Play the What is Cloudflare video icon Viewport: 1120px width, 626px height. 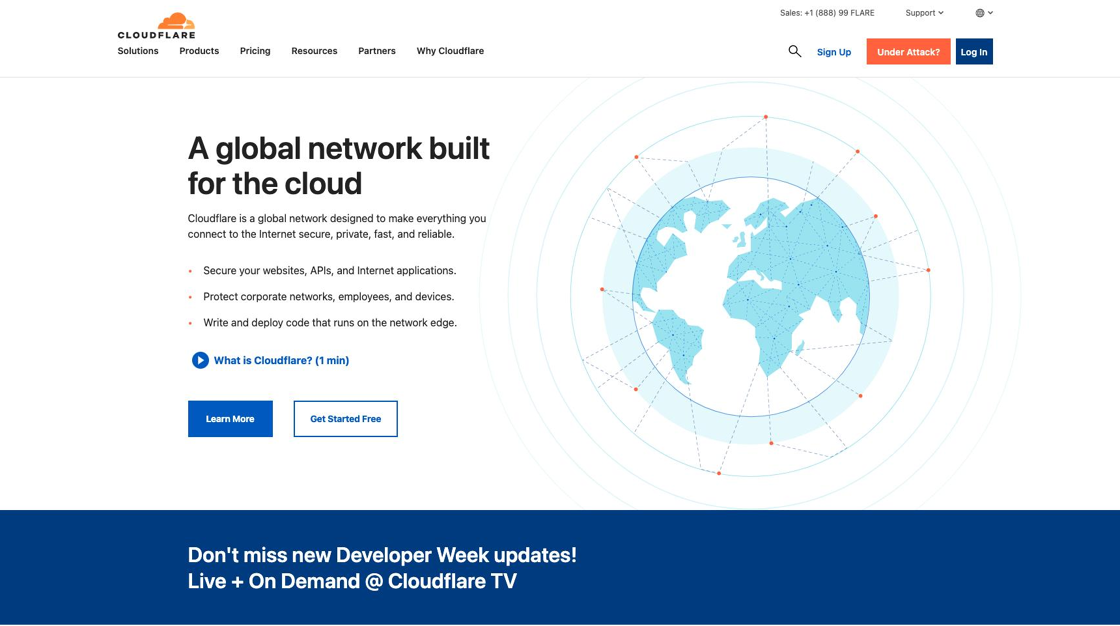click(200, 360)
